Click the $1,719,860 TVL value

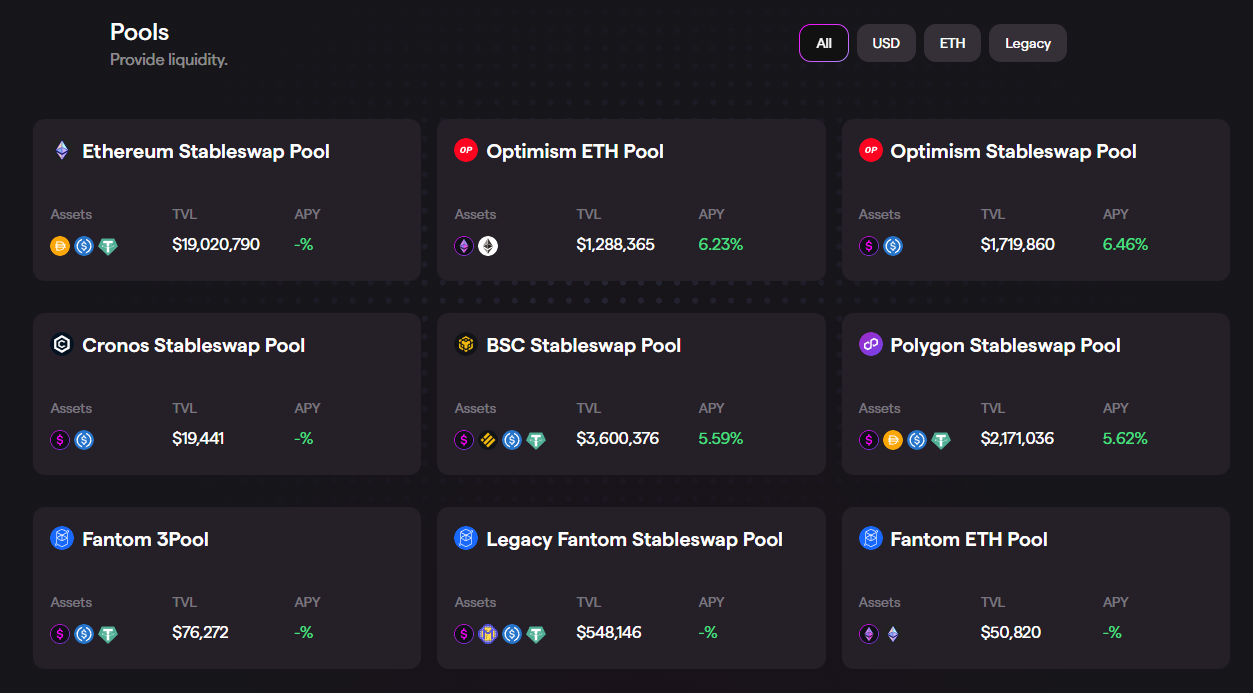(1018, 245)
